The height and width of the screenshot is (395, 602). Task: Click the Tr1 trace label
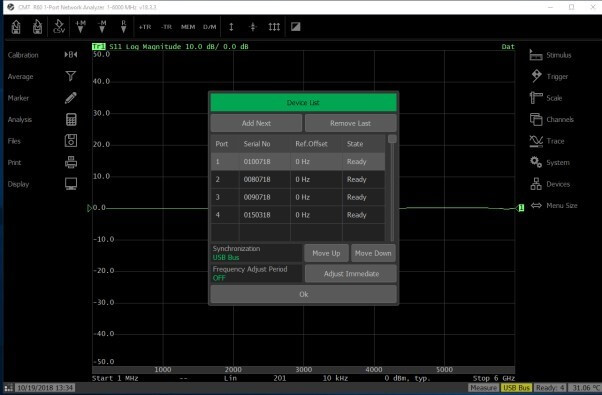99,46
